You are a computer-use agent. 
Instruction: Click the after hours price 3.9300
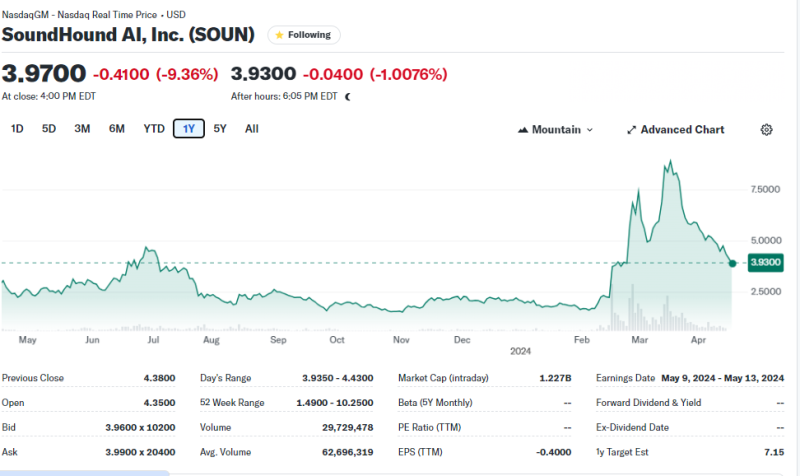click(x=263, y=73)
